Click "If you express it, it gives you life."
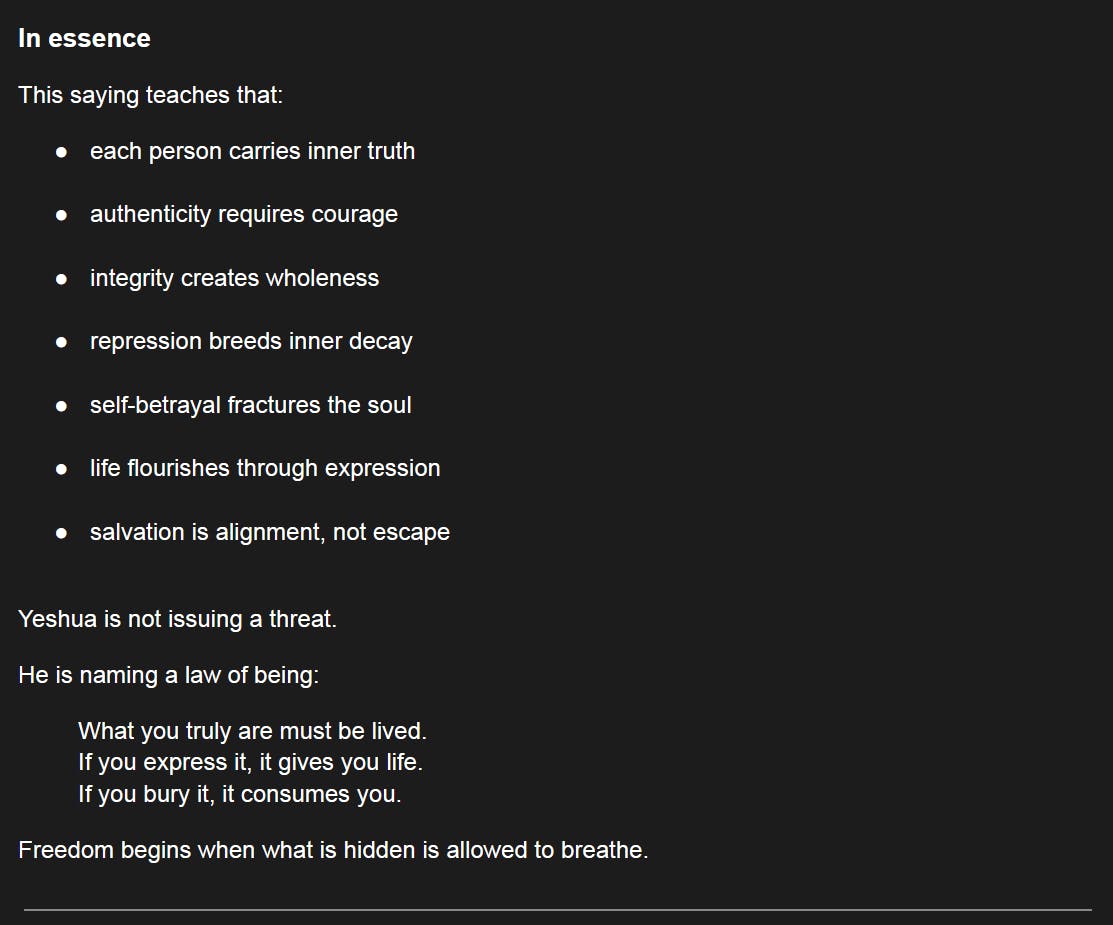The image size is (1113, 925). (250, 762)
